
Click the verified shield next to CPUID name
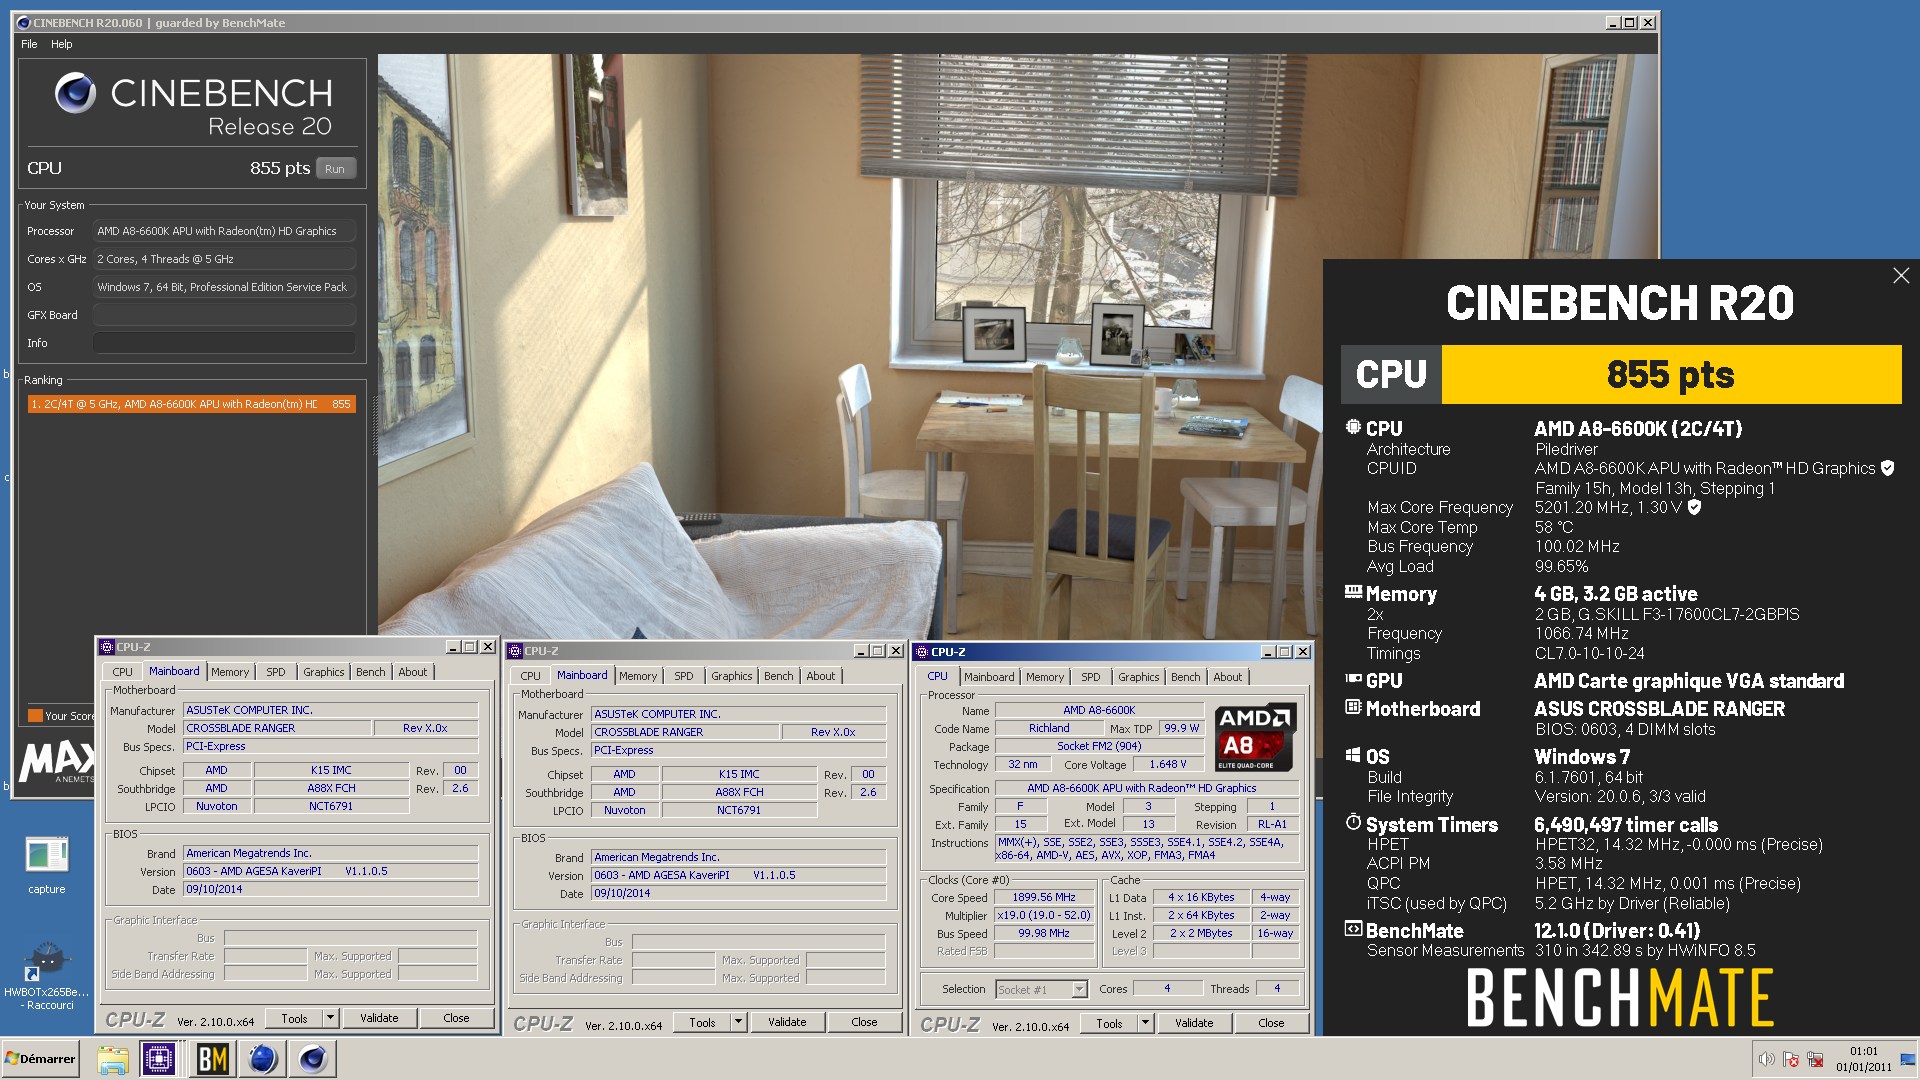(x=1887, y=468)
